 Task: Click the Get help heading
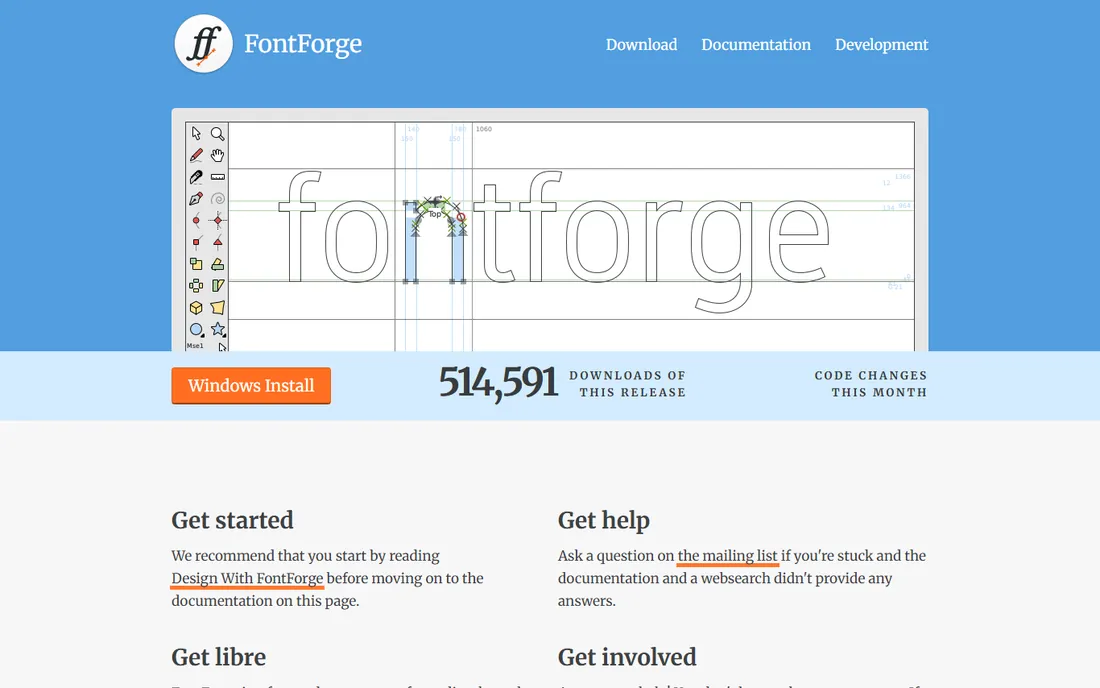pyautogui.click(x=604, y=520)
